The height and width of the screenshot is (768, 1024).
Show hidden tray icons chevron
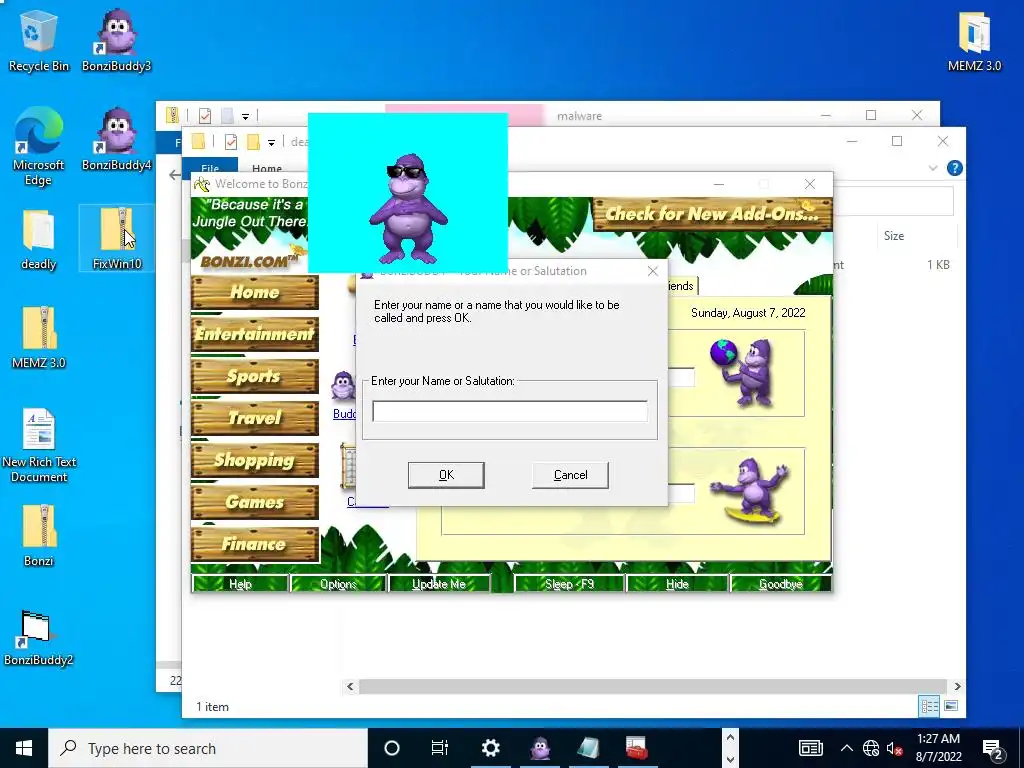[x=846, y=748]
